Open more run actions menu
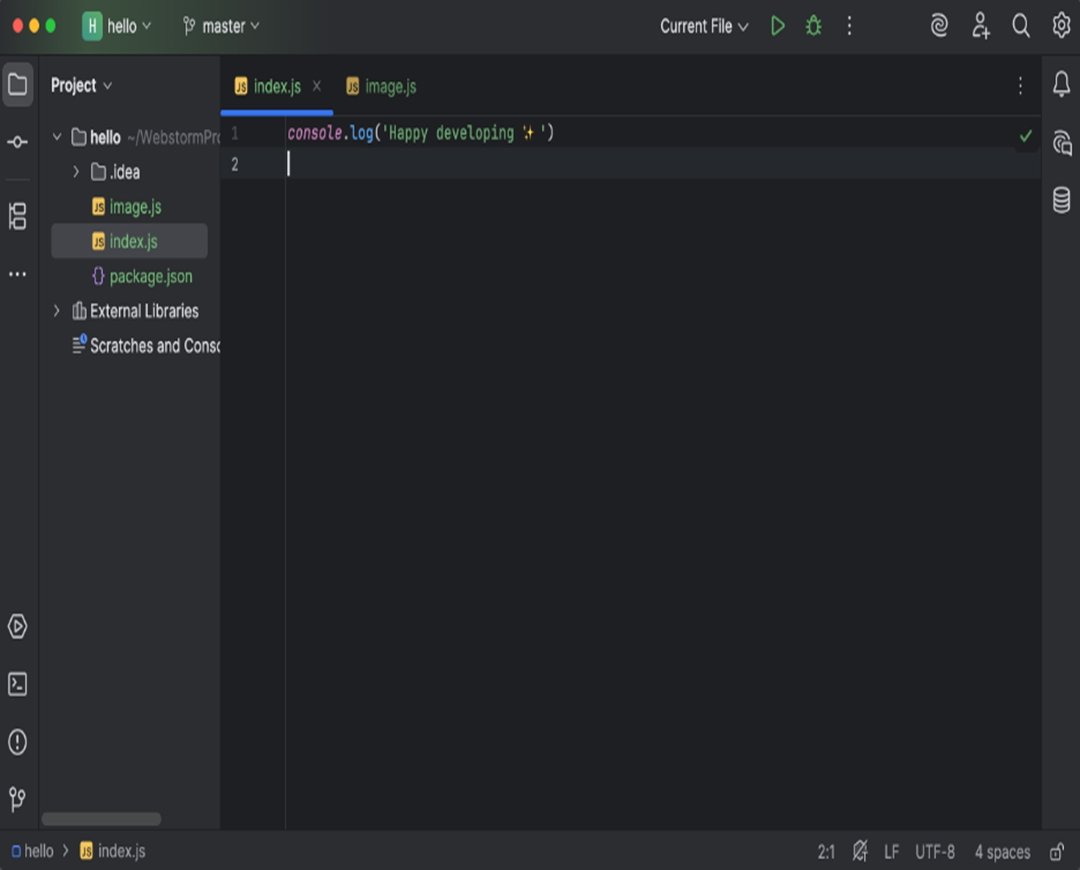This screenshot has height=870, width=1080. pos(849,26)
